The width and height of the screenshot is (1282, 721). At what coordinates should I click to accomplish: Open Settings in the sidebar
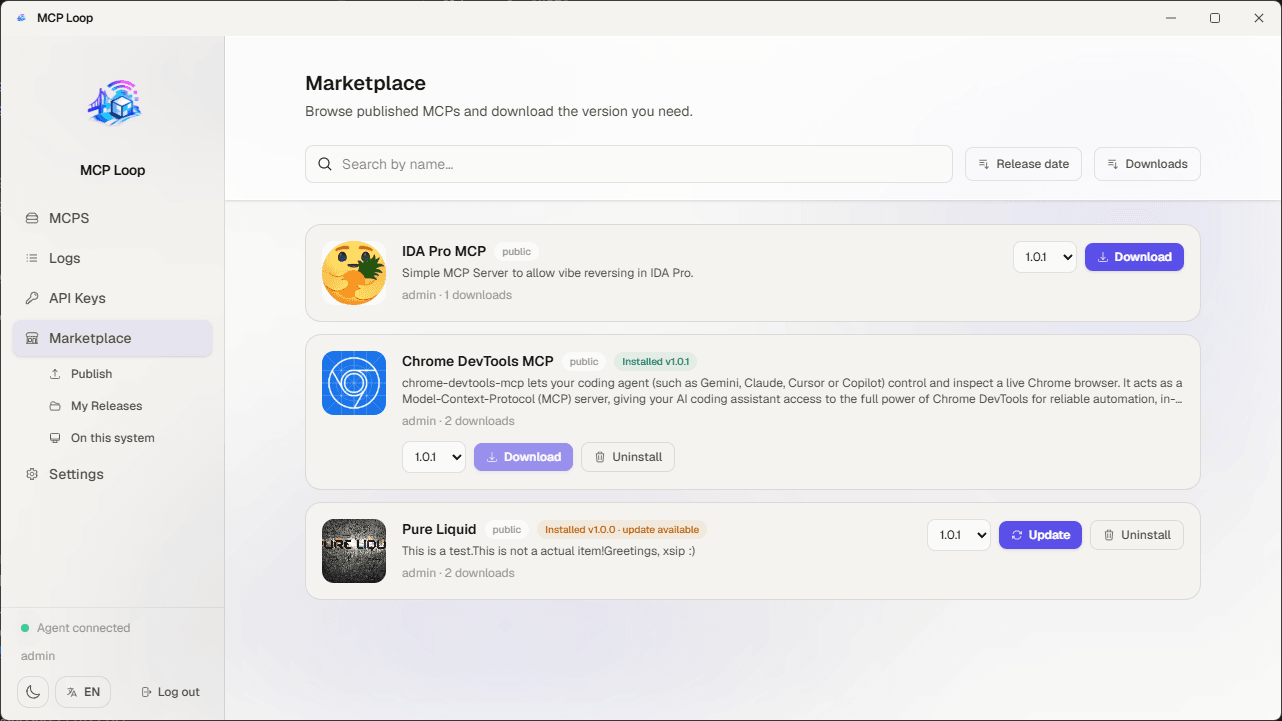[112, 474]
